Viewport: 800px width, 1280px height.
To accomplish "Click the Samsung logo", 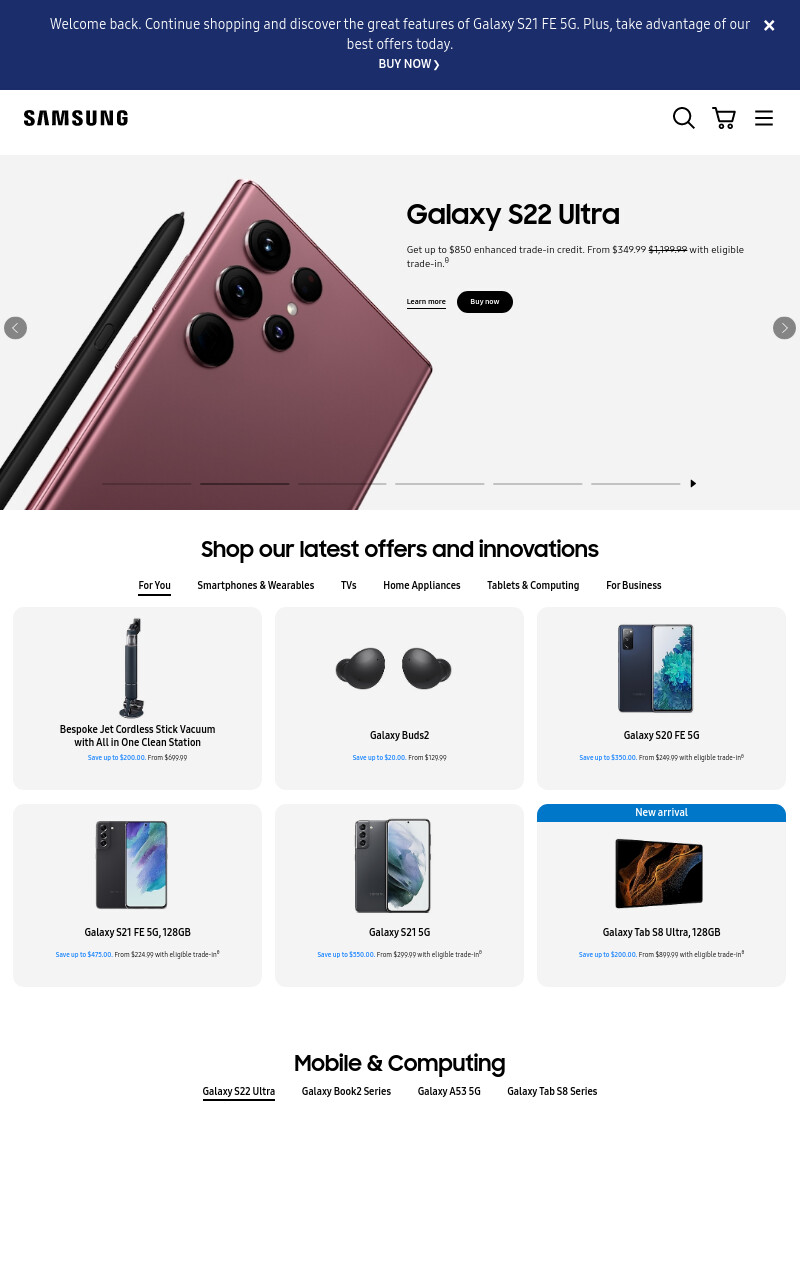I will tap(76, 118).
